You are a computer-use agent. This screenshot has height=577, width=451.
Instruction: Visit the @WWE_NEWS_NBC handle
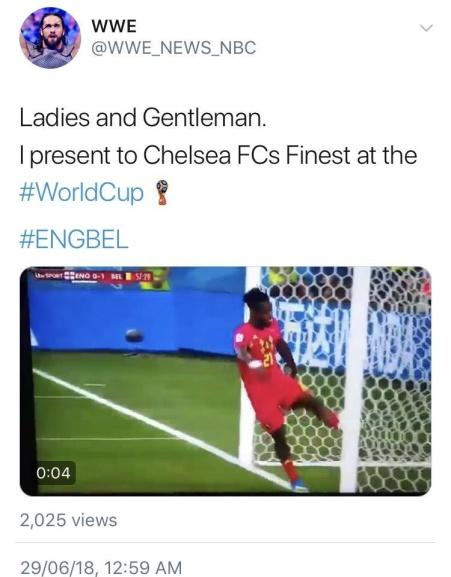(174, 48)
